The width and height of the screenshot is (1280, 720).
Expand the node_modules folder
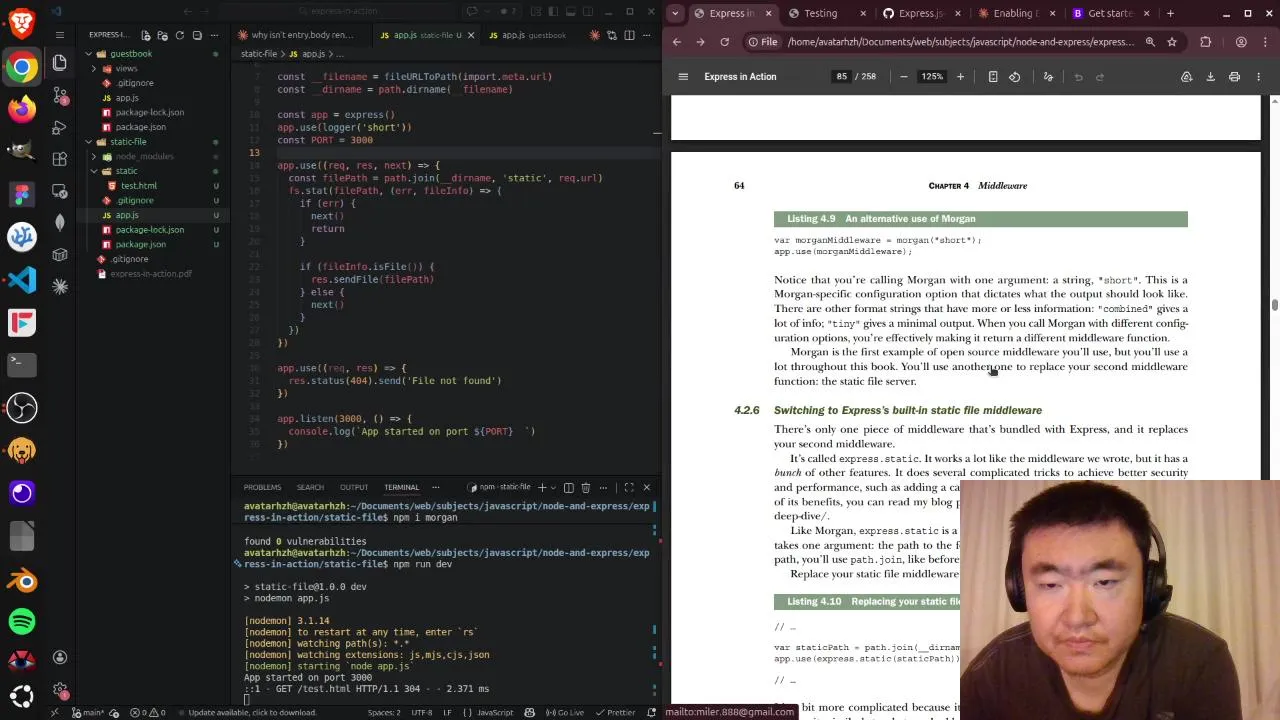(144, 157)
